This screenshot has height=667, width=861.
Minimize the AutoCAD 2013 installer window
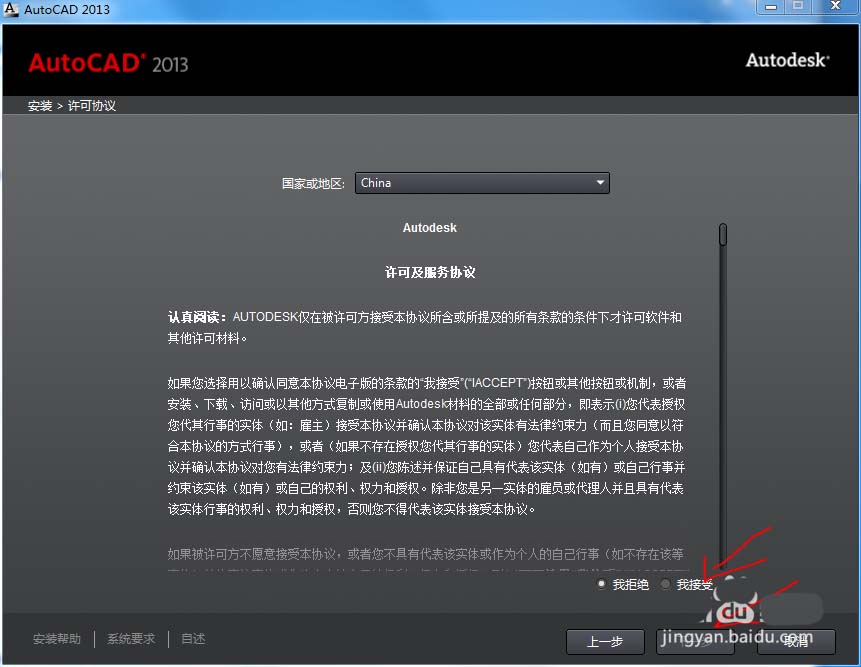click(x=771, y=7)
